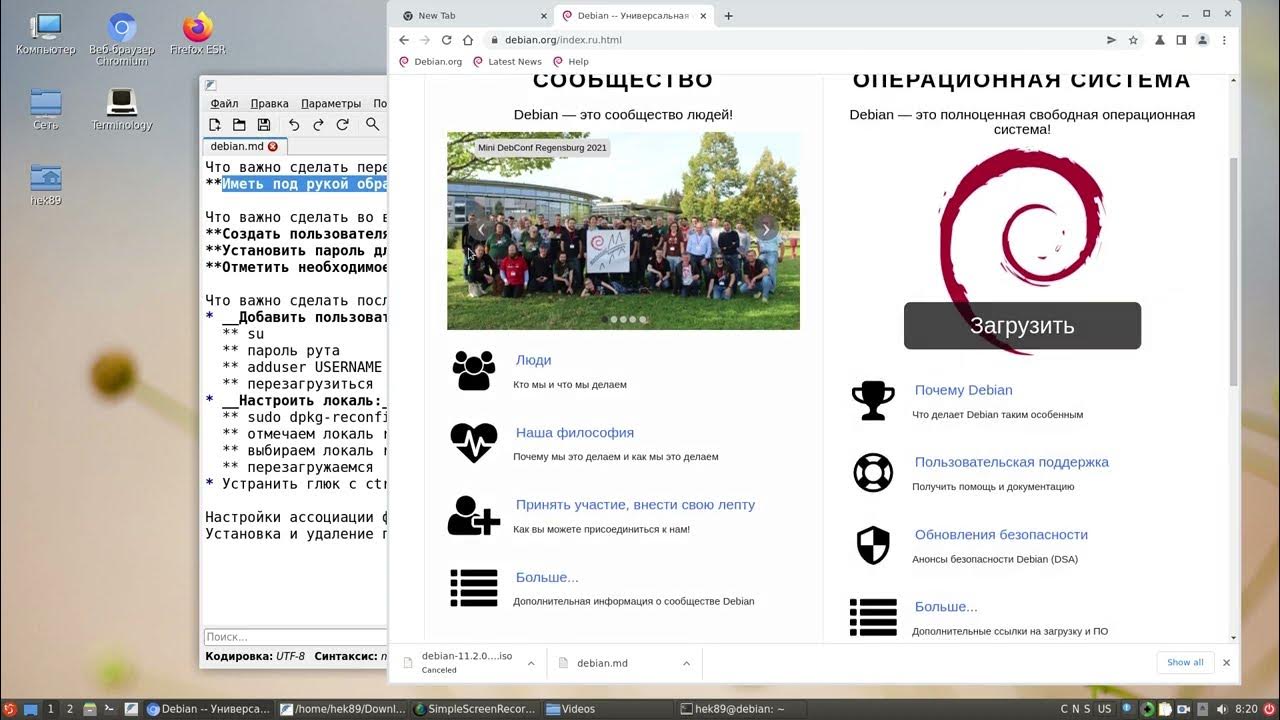Open the Пользовательская поддержка link
This screenshot has height=720, width=1280.
(x=1011, y=462)
